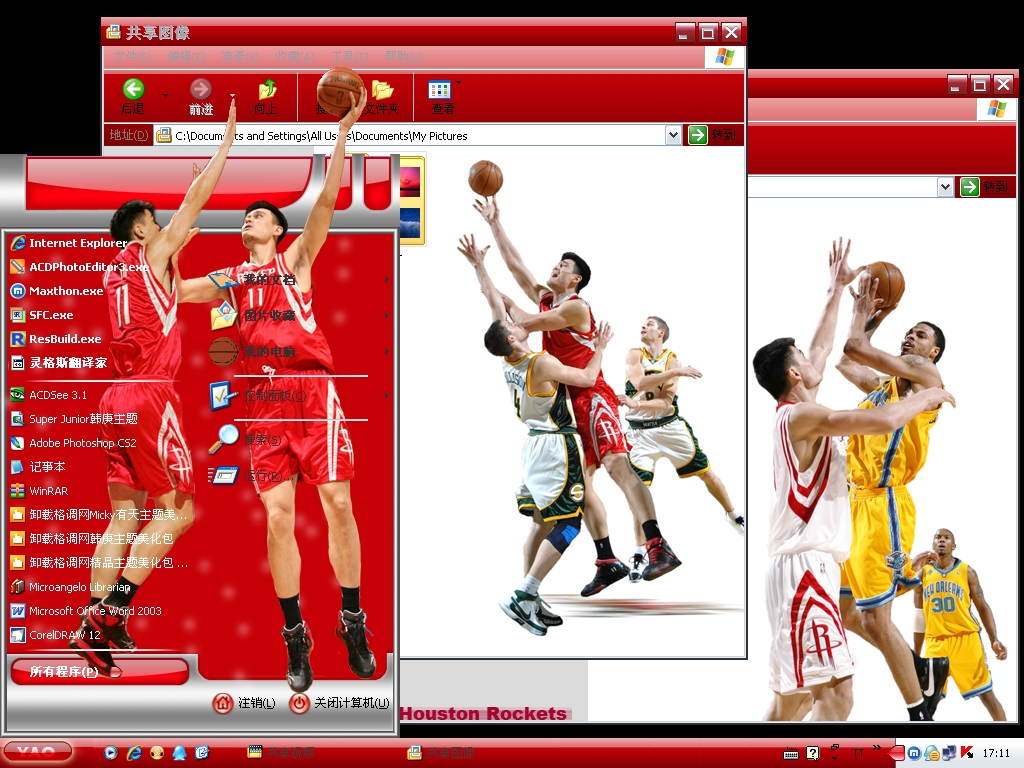1024x768 pixels.
Task: Open ACDSee 3.1 from the Start menu
Action: [49, 395]
